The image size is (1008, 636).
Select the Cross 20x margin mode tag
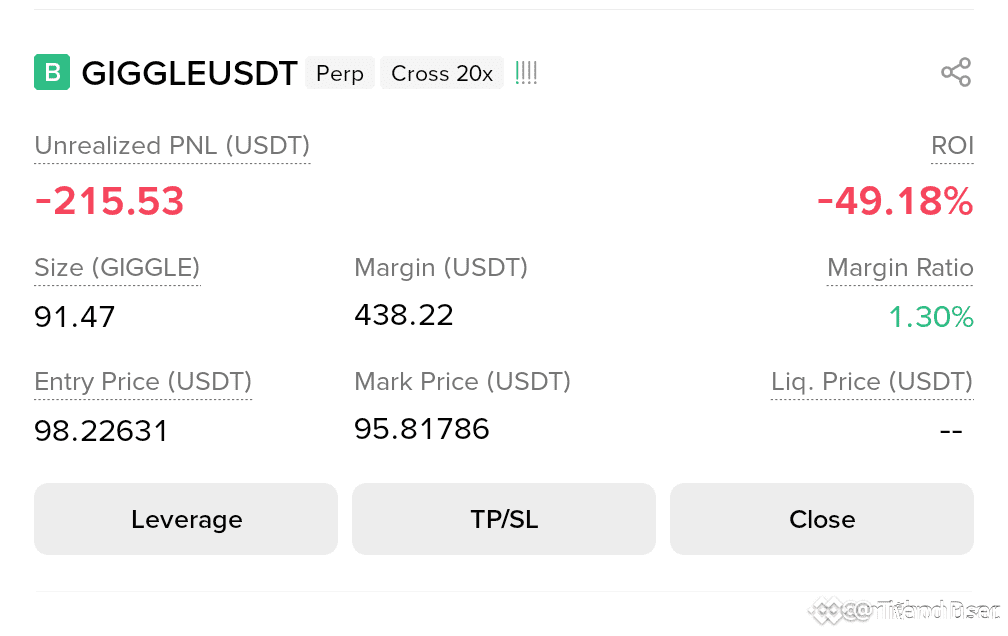coord(442,73)
